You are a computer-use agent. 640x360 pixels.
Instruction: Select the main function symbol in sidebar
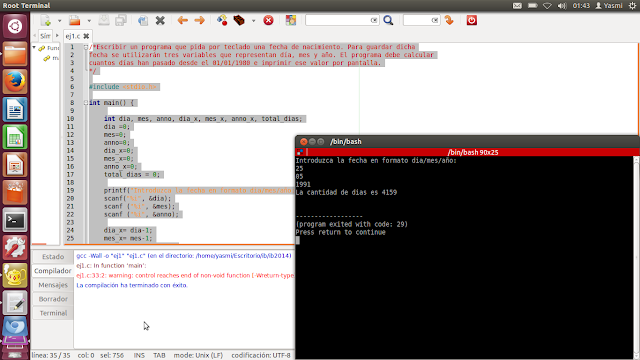pos(52,58)
